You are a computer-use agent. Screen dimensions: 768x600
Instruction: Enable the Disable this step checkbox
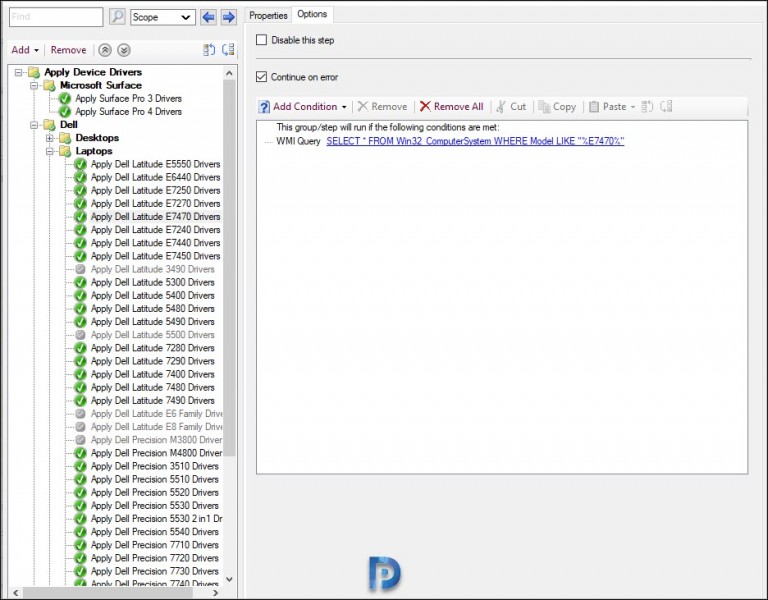pos(262,40)
